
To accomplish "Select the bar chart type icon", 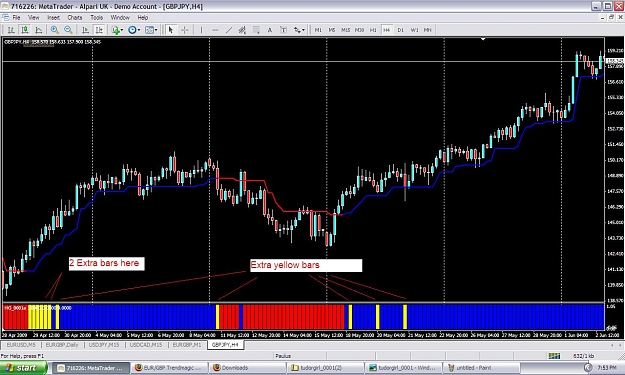I will pos(11,30).
